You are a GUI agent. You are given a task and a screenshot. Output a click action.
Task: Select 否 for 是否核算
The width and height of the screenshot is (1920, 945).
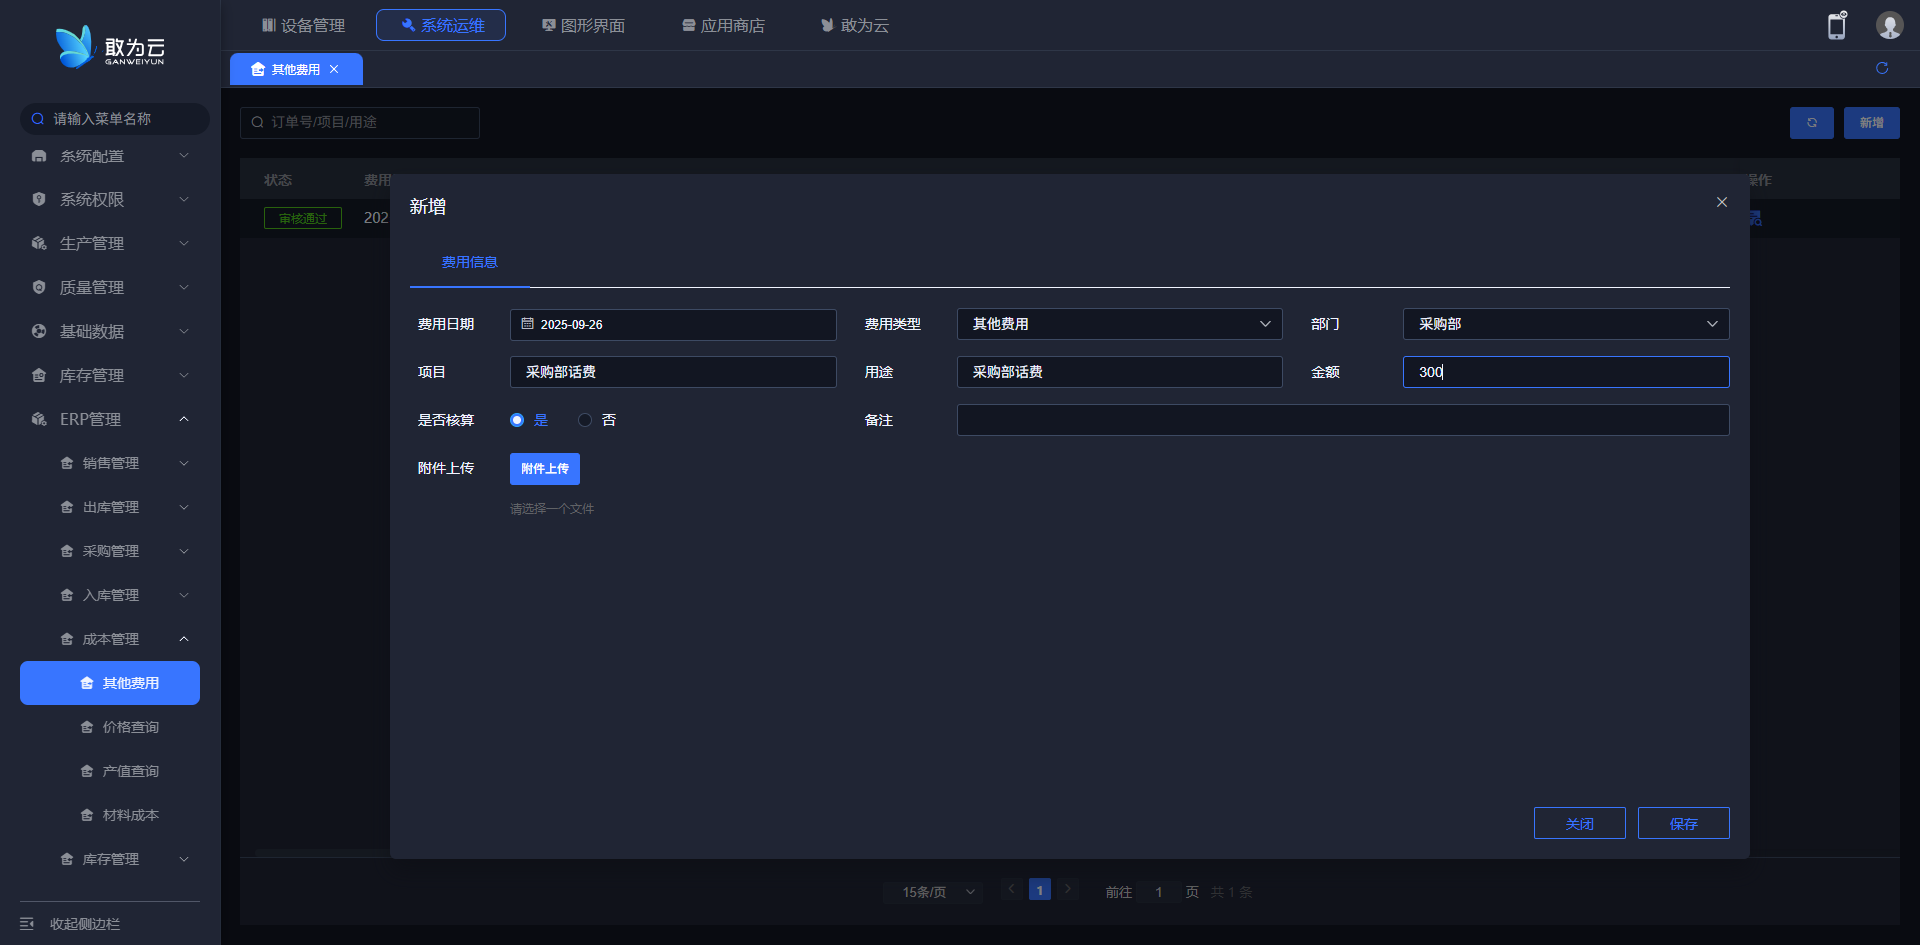pos(585,420)
